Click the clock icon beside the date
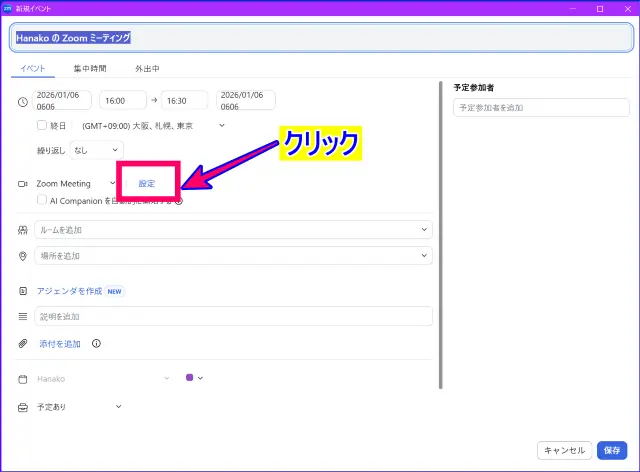Image resolution: width=640 pixels, height=472 pixels. [23, 101]
